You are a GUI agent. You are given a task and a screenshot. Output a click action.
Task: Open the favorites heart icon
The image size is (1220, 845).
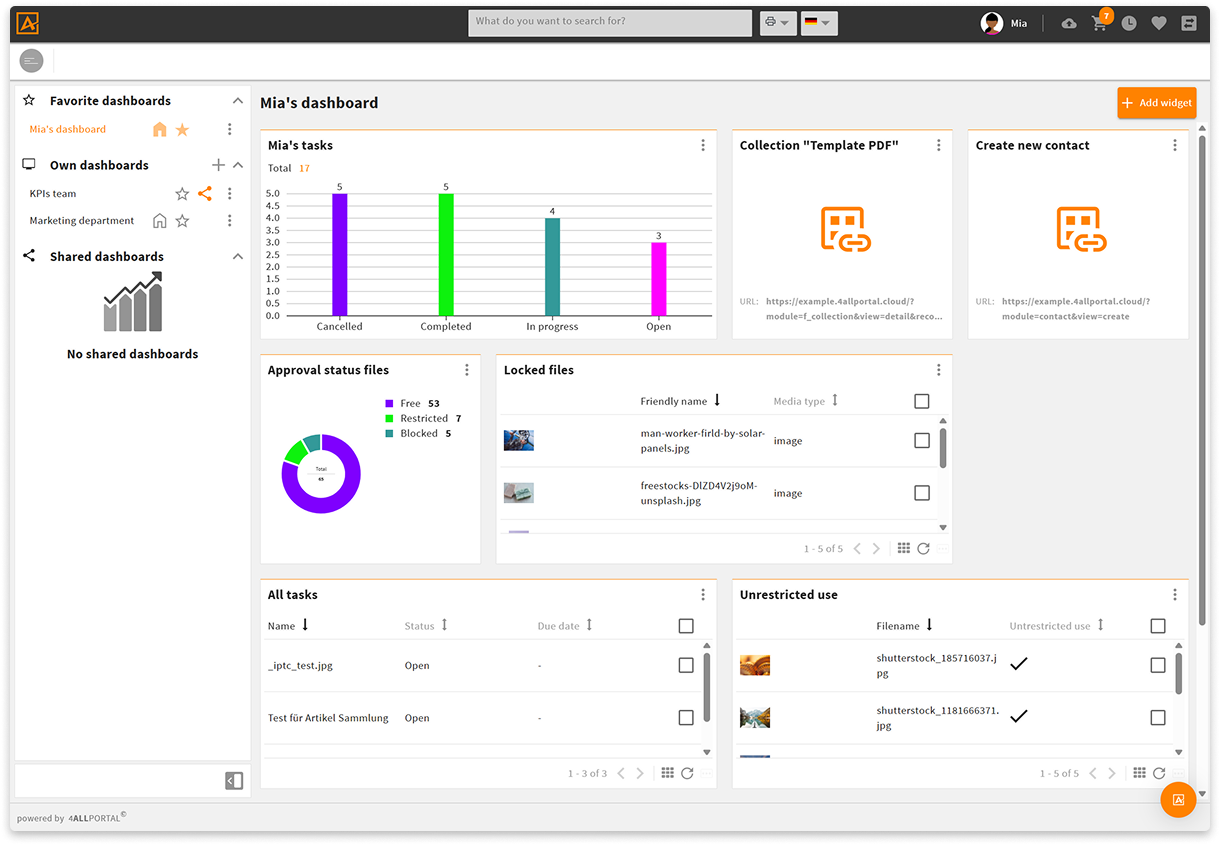(1159, 23)
